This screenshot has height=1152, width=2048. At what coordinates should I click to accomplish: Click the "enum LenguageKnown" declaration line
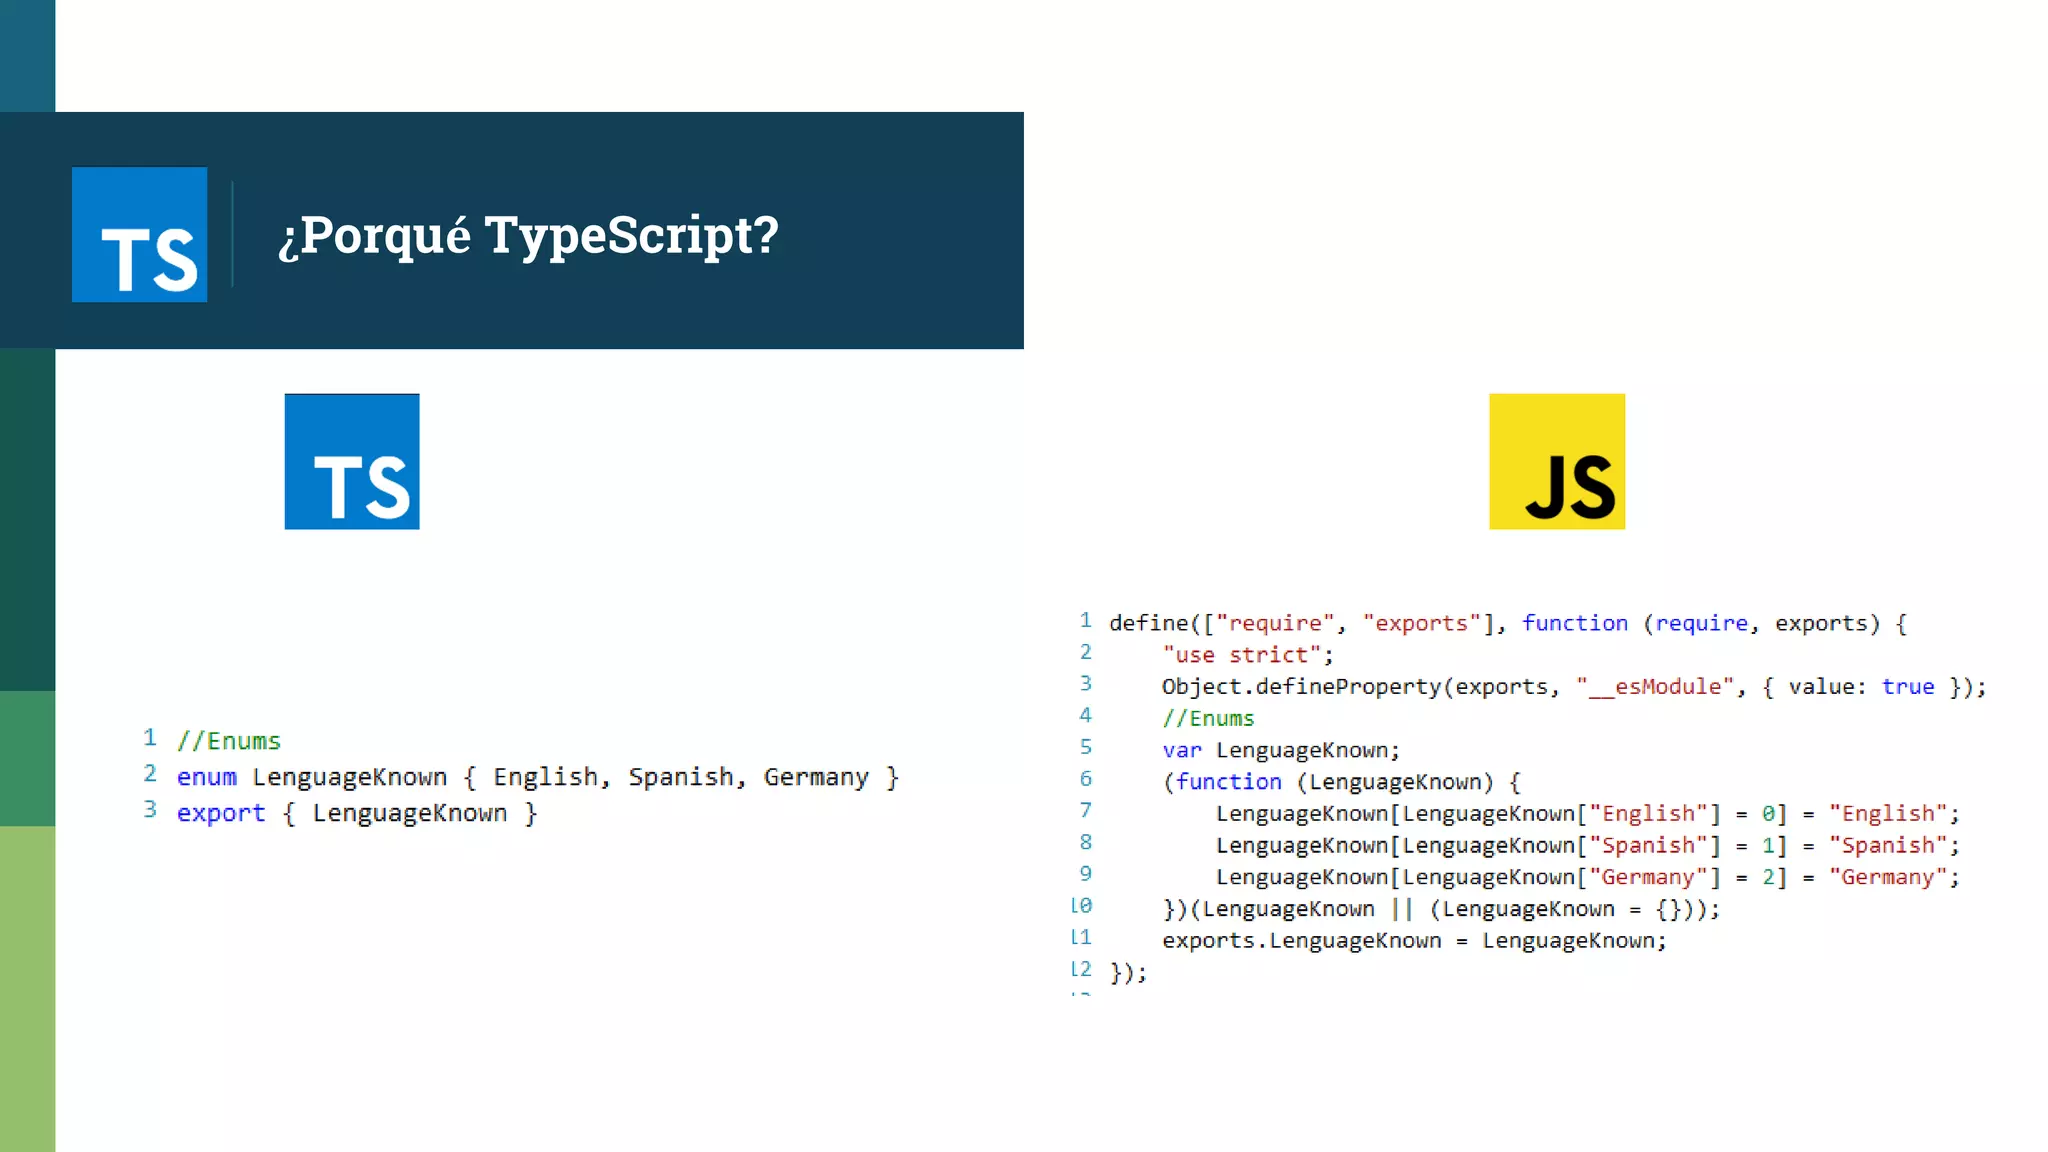(x=538, y=777)
